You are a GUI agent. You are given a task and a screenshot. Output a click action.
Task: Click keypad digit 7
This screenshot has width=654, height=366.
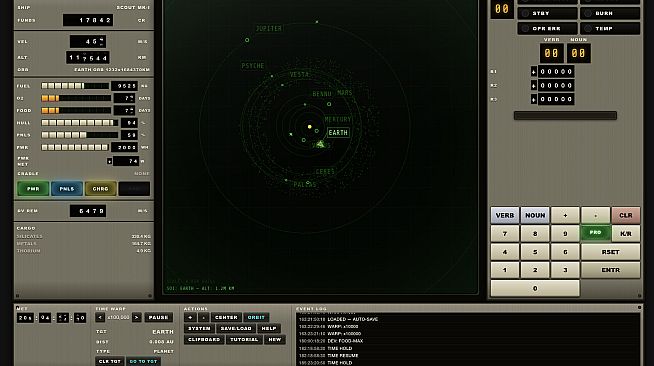[505, 233]
